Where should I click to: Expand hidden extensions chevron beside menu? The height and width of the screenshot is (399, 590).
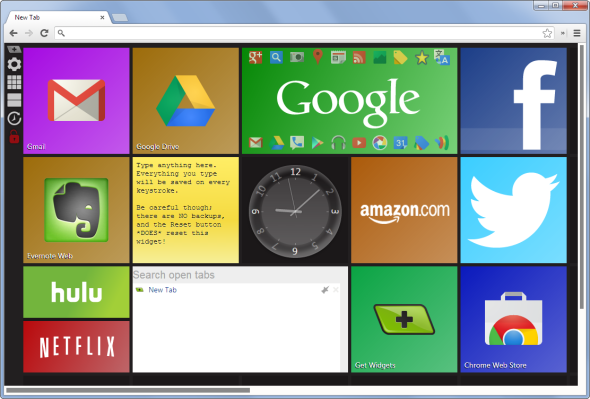coord(563,33)
